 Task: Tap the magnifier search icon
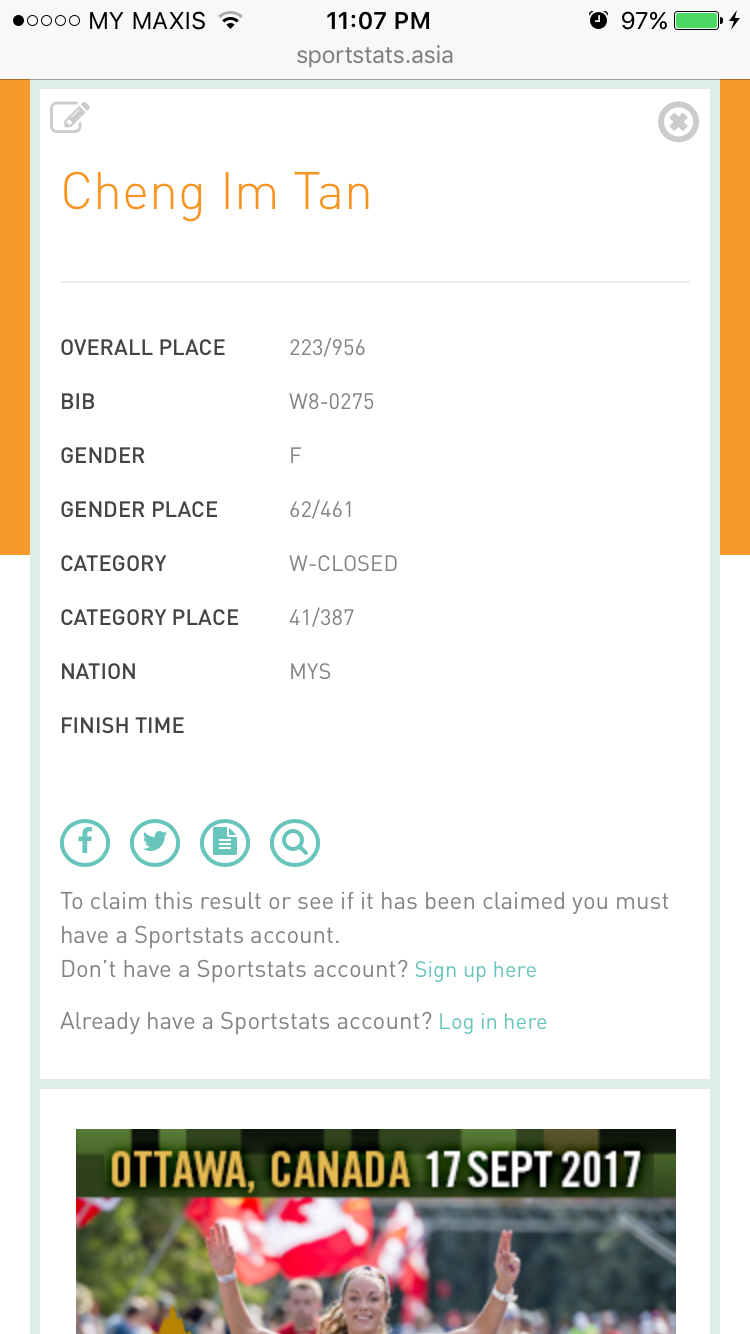pos(295,843)
